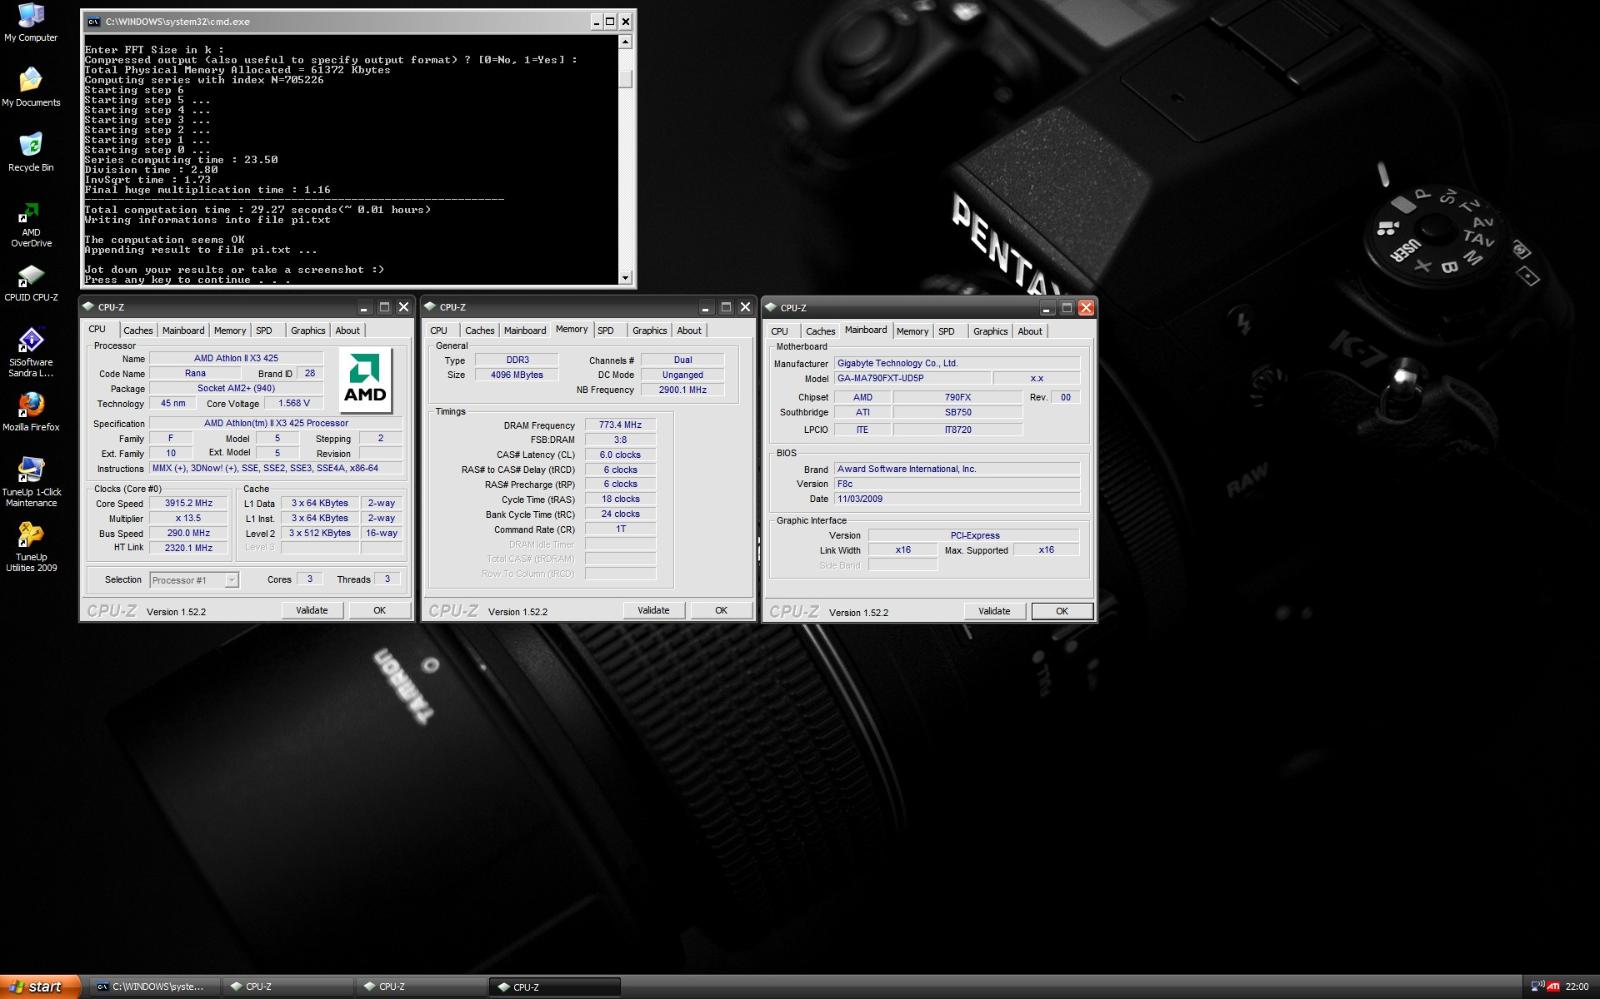The width and height of the screenshot is (1600, 999).
Task: Click the BIOS date 11/03/2009 field
Action: pos(957,499)
